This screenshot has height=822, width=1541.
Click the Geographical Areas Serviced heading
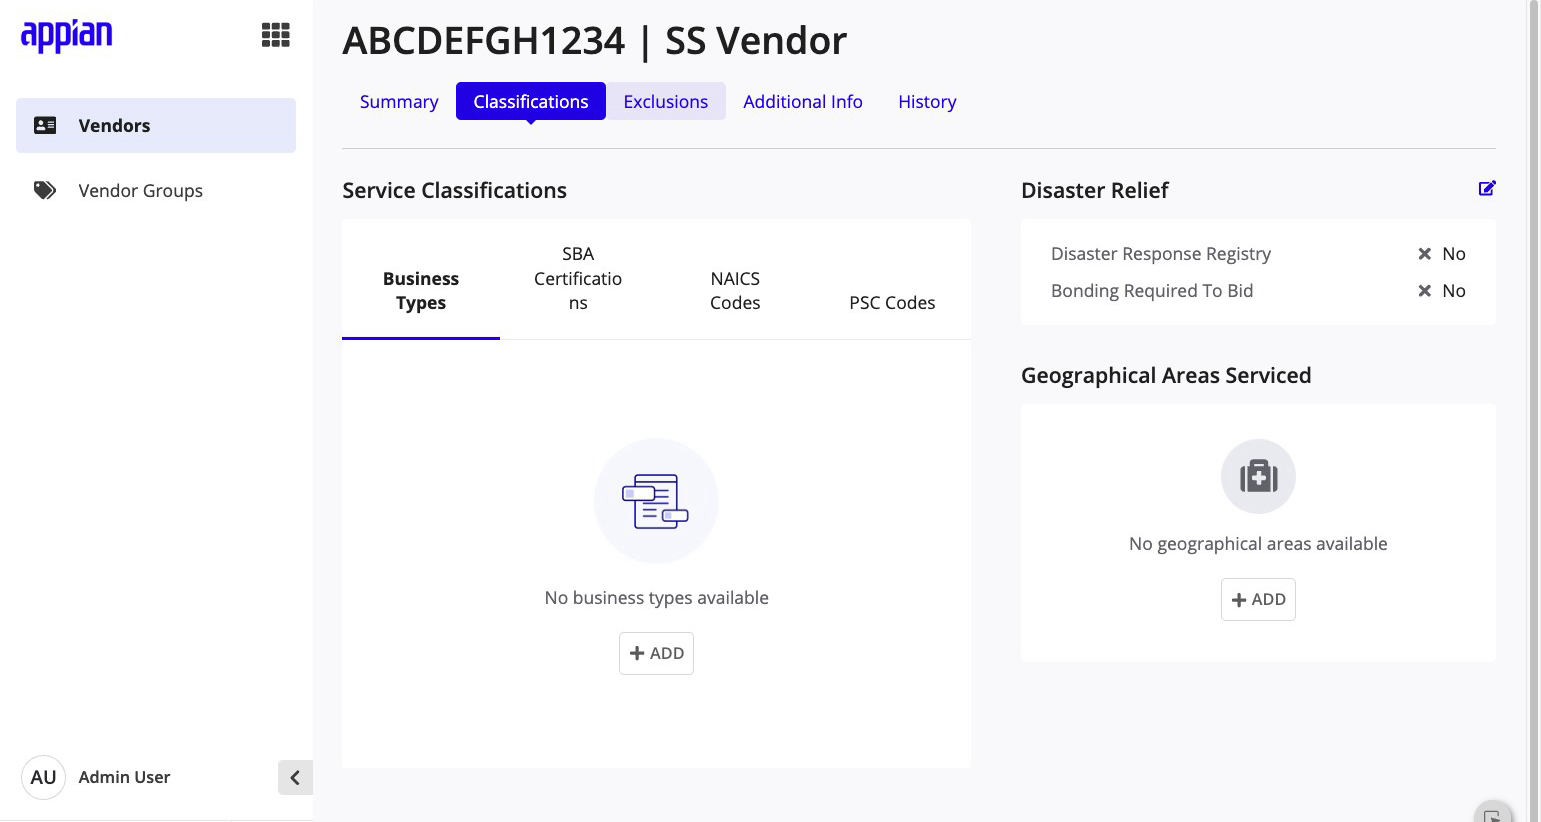pos(1166,375)
